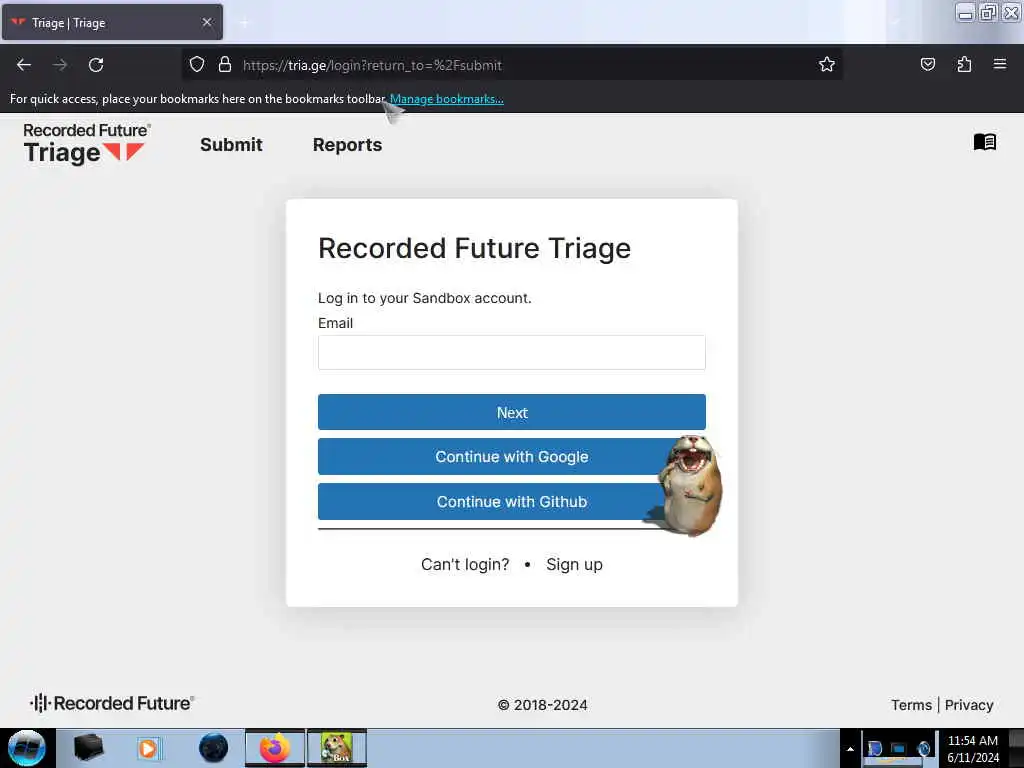Open the Windows Start menu
The height and width of the screenshot is (768, 1024).
point(27,748)
